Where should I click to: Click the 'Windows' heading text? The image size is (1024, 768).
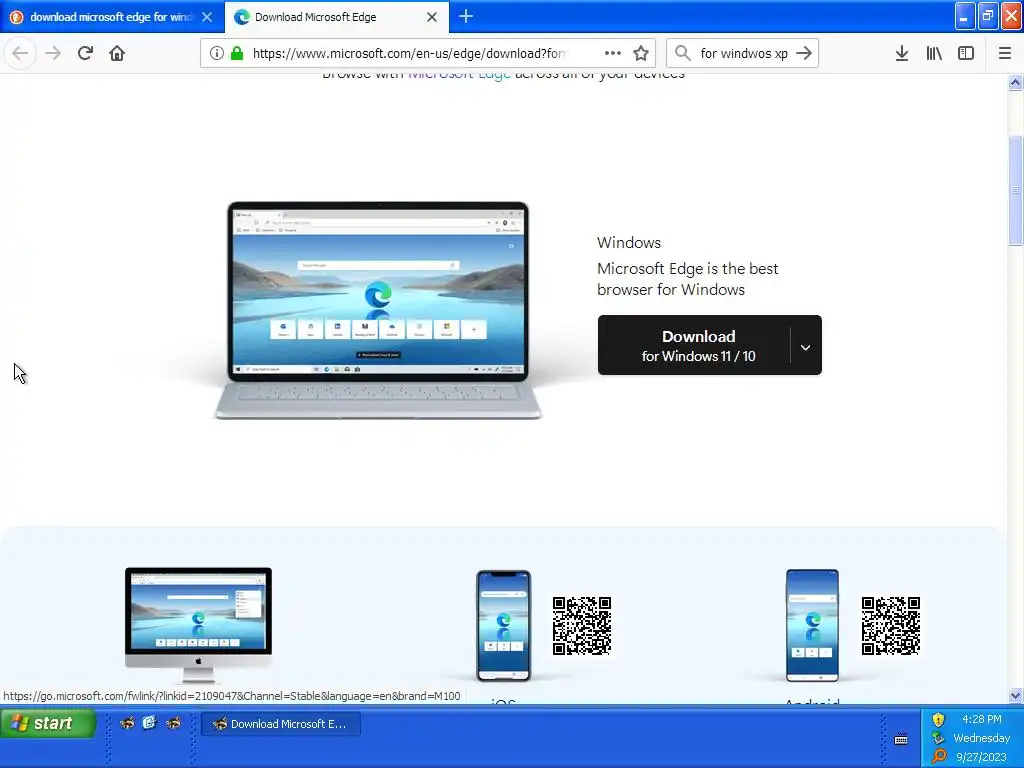tap(629, 242)
